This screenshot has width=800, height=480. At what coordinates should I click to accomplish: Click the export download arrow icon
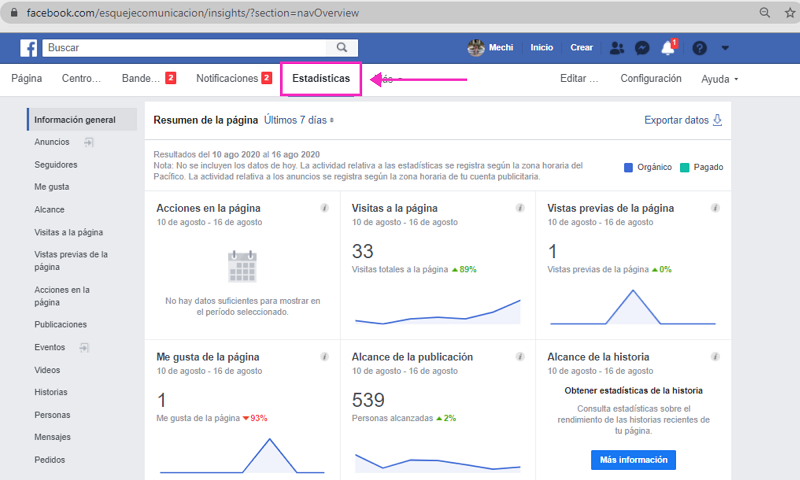717,120
